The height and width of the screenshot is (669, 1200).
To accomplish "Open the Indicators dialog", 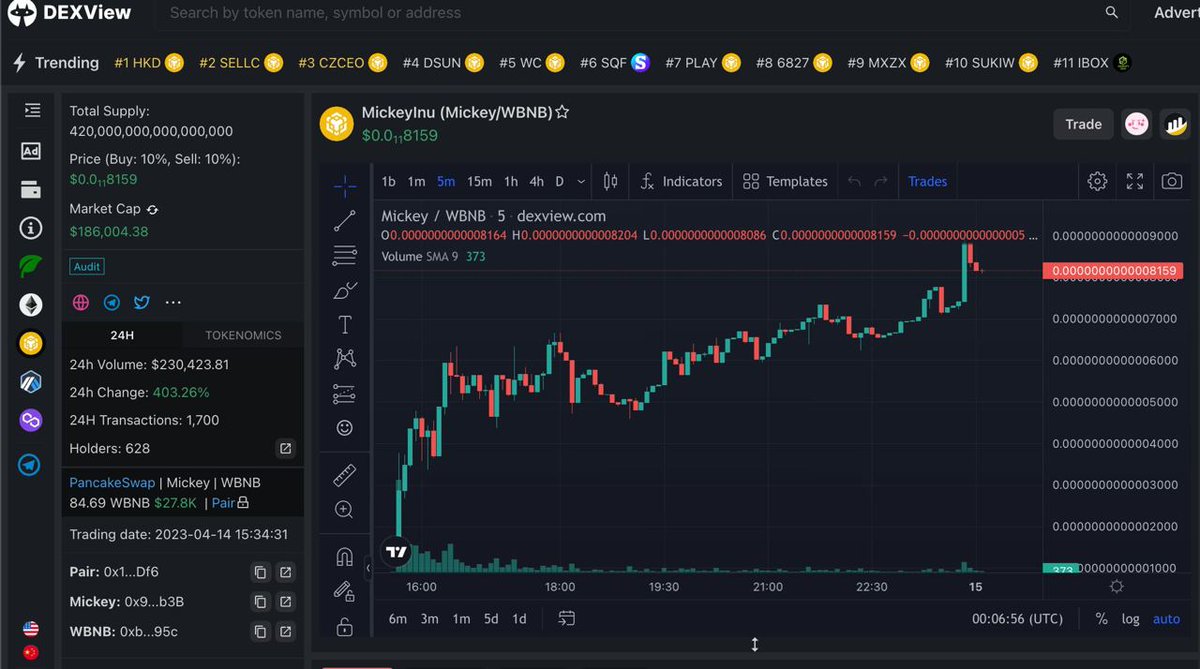I will pyautogui.click(x=681, y=181).
